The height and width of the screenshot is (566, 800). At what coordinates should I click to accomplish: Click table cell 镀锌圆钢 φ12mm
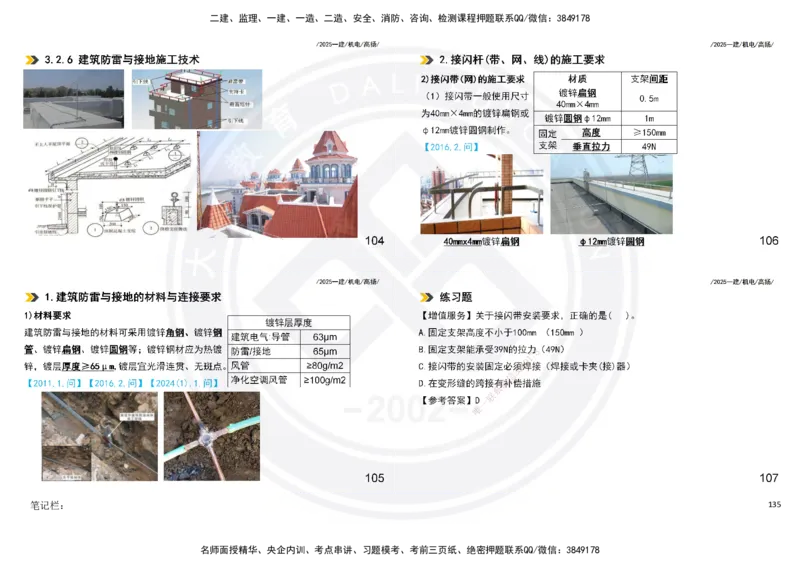click(578, 118)
